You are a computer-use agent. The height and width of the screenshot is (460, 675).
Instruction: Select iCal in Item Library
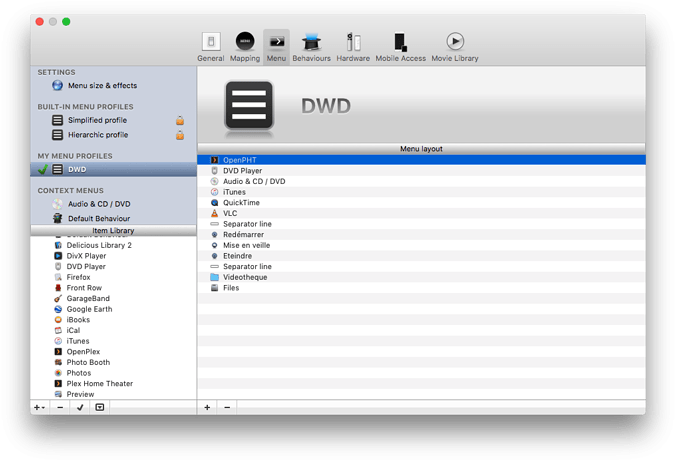pyautogui.click(x=113, y=330)
